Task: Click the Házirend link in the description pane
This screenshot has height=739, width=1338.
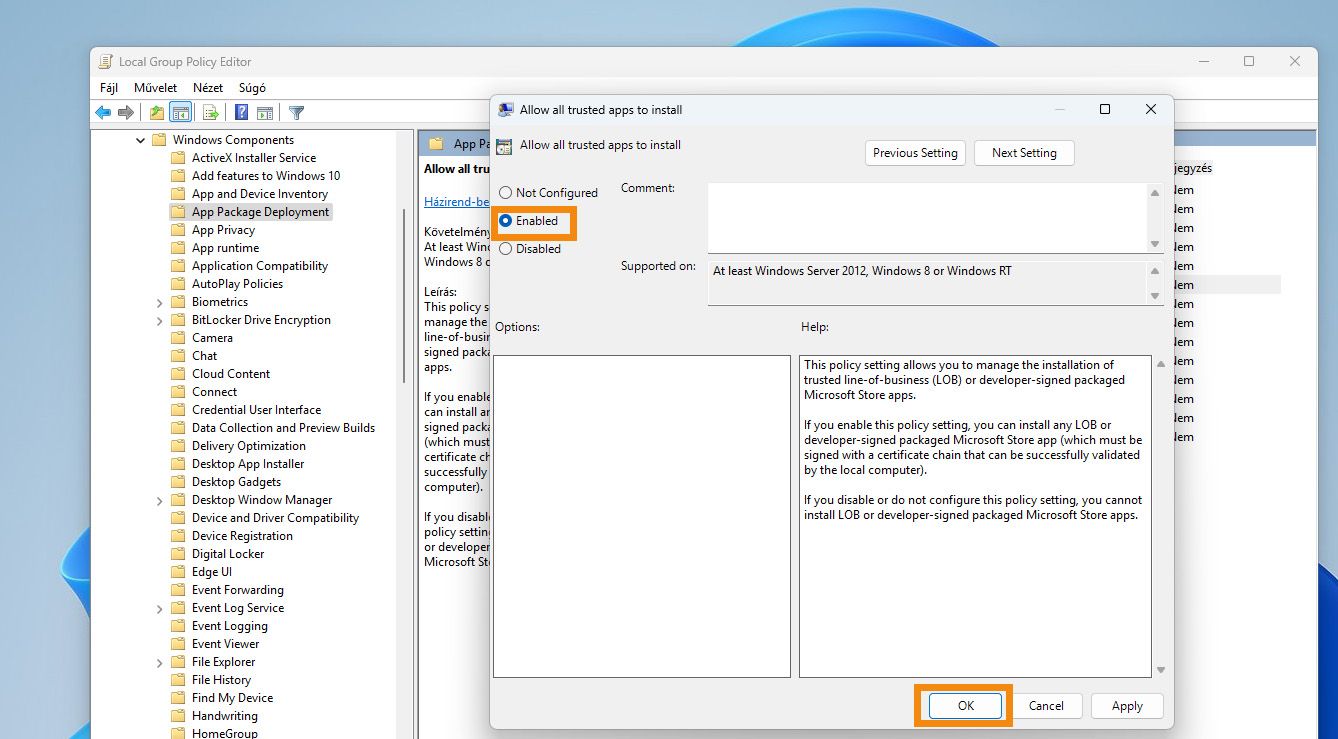Action: 456,201
